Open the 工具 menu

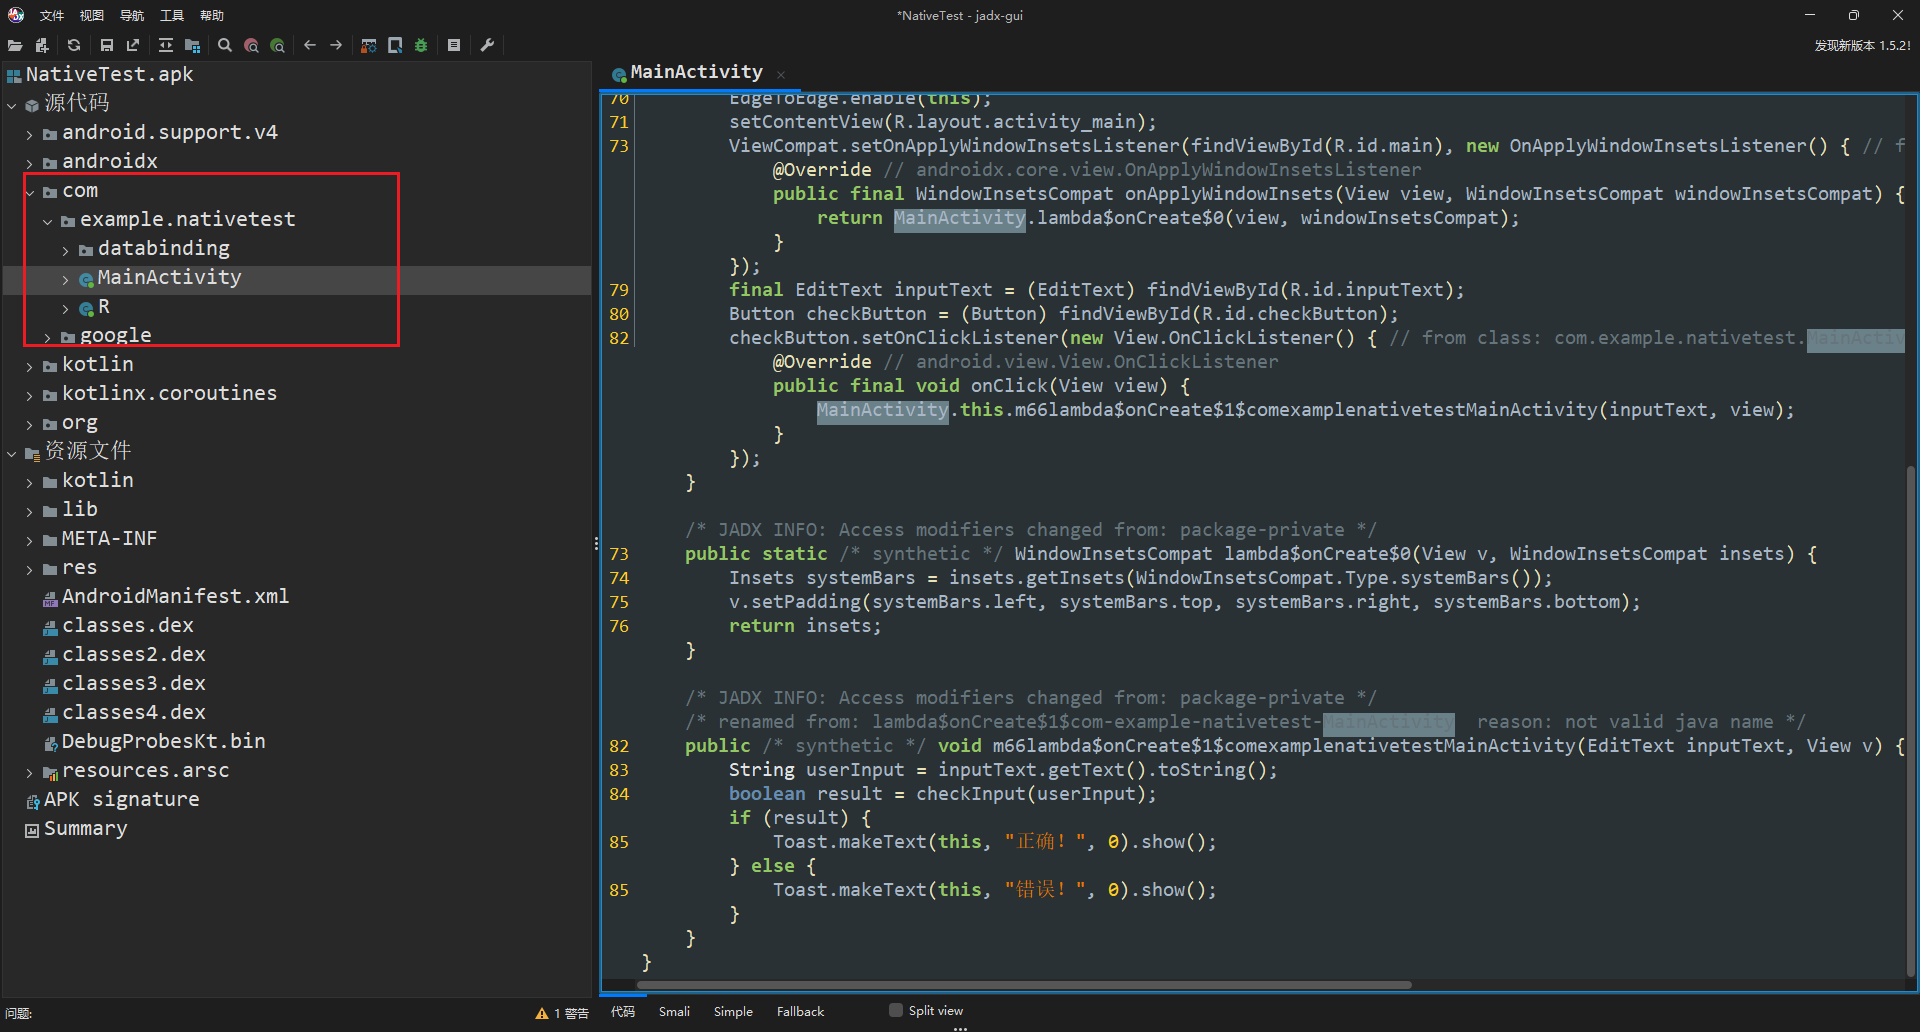[172, 15]
